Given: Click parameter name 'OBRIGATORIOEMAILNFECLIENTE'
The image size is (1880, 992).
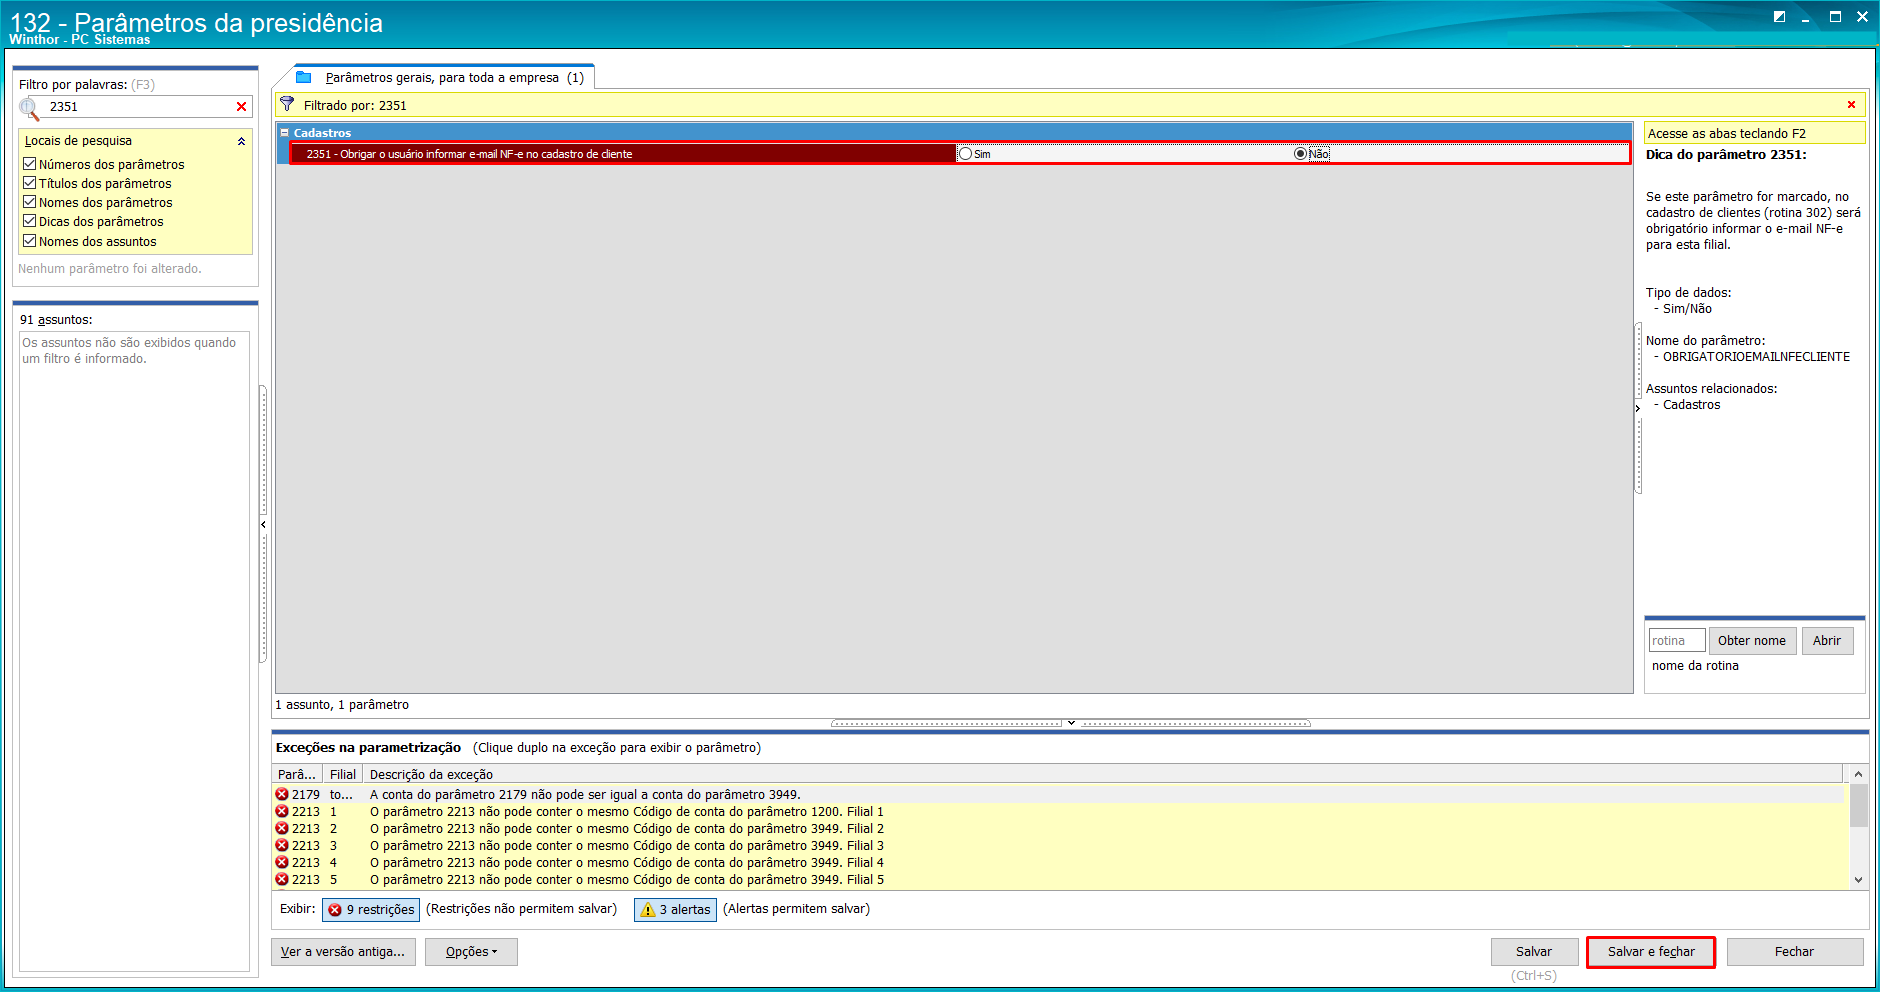Looking at the screenshot, I should [x=1756, y=357].
